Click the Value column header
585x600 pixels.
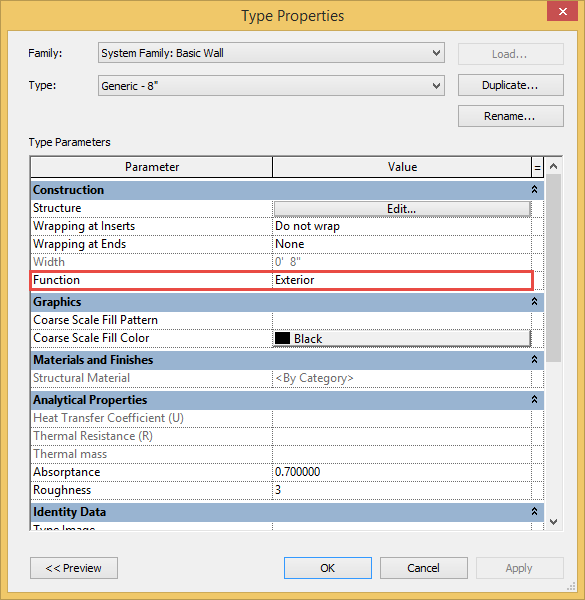pyautogui.click(x=402, y=167)
